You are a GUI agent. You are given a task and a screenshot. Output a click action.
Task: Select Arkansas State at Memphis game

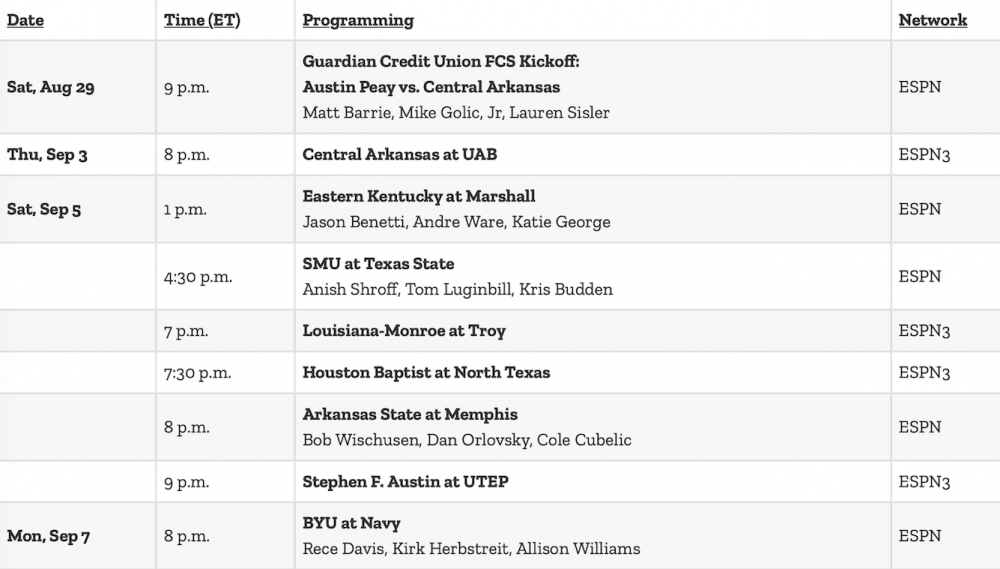tap(410, 415)
